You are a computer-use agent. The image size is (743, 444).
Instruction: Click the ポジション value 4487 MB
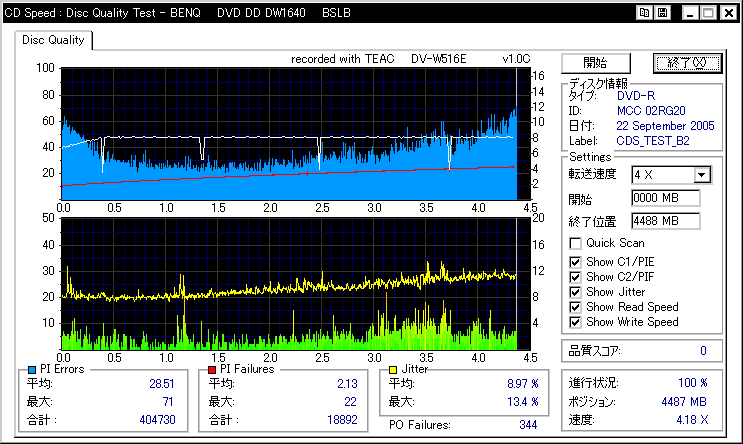pyautogui.click(x=684, y=402)
